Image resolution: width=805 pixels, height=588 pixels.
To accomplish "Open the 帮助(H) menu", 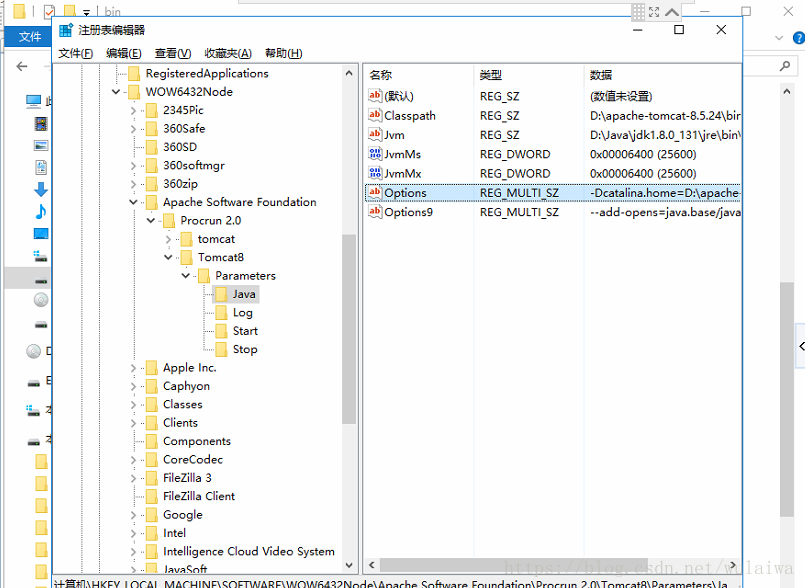I will (x=283, y=53).
